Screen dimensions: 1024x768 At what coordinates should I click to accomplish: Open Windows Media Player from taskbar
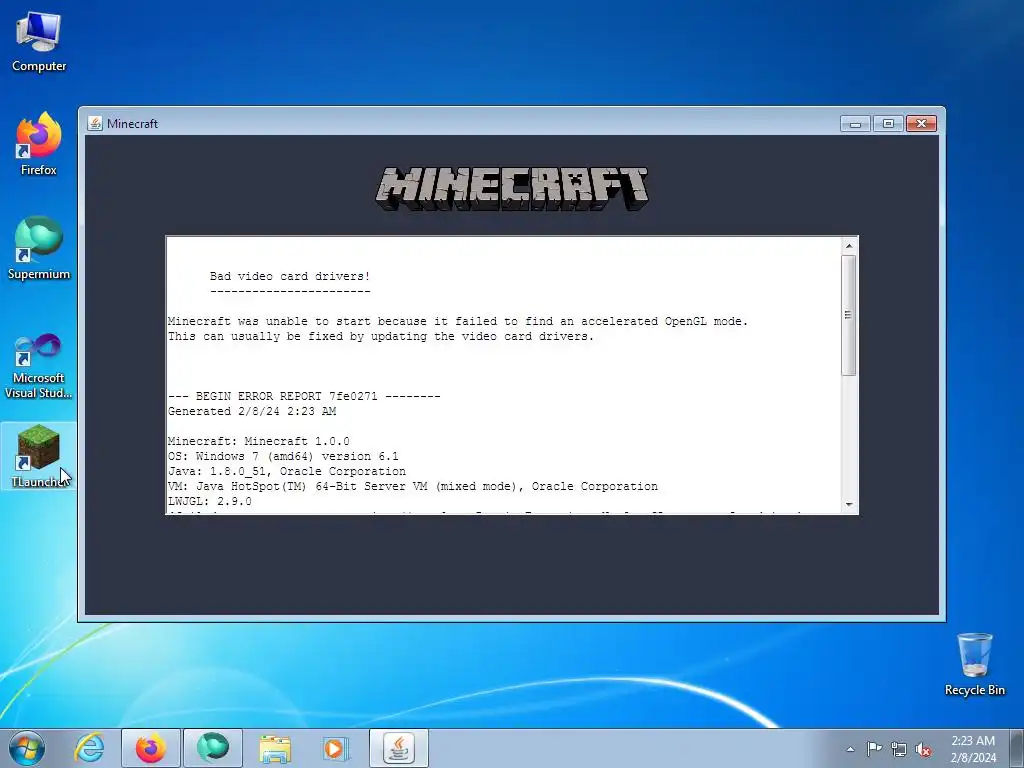click(336, 748)
